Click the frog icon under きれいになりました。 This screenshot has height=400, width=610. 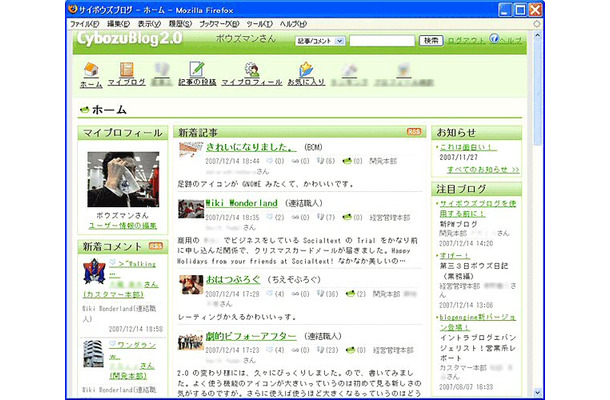pyautogui.click(x=347, y=161)
